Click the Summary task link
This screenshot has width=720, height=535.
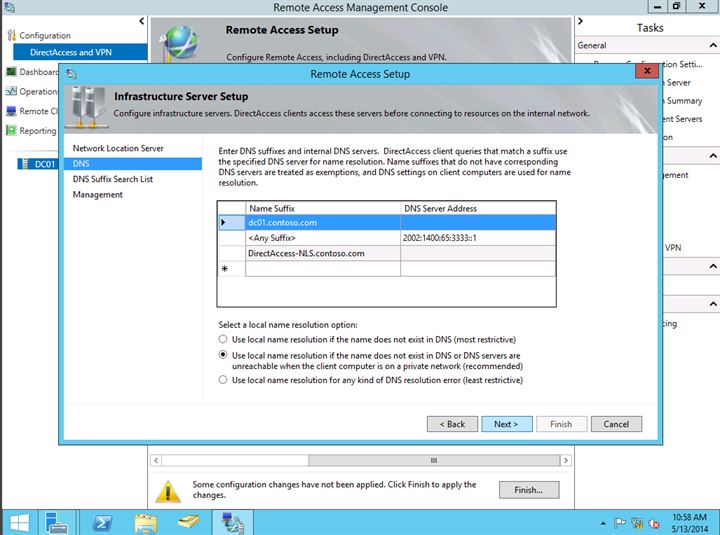[x=684, y=101]
